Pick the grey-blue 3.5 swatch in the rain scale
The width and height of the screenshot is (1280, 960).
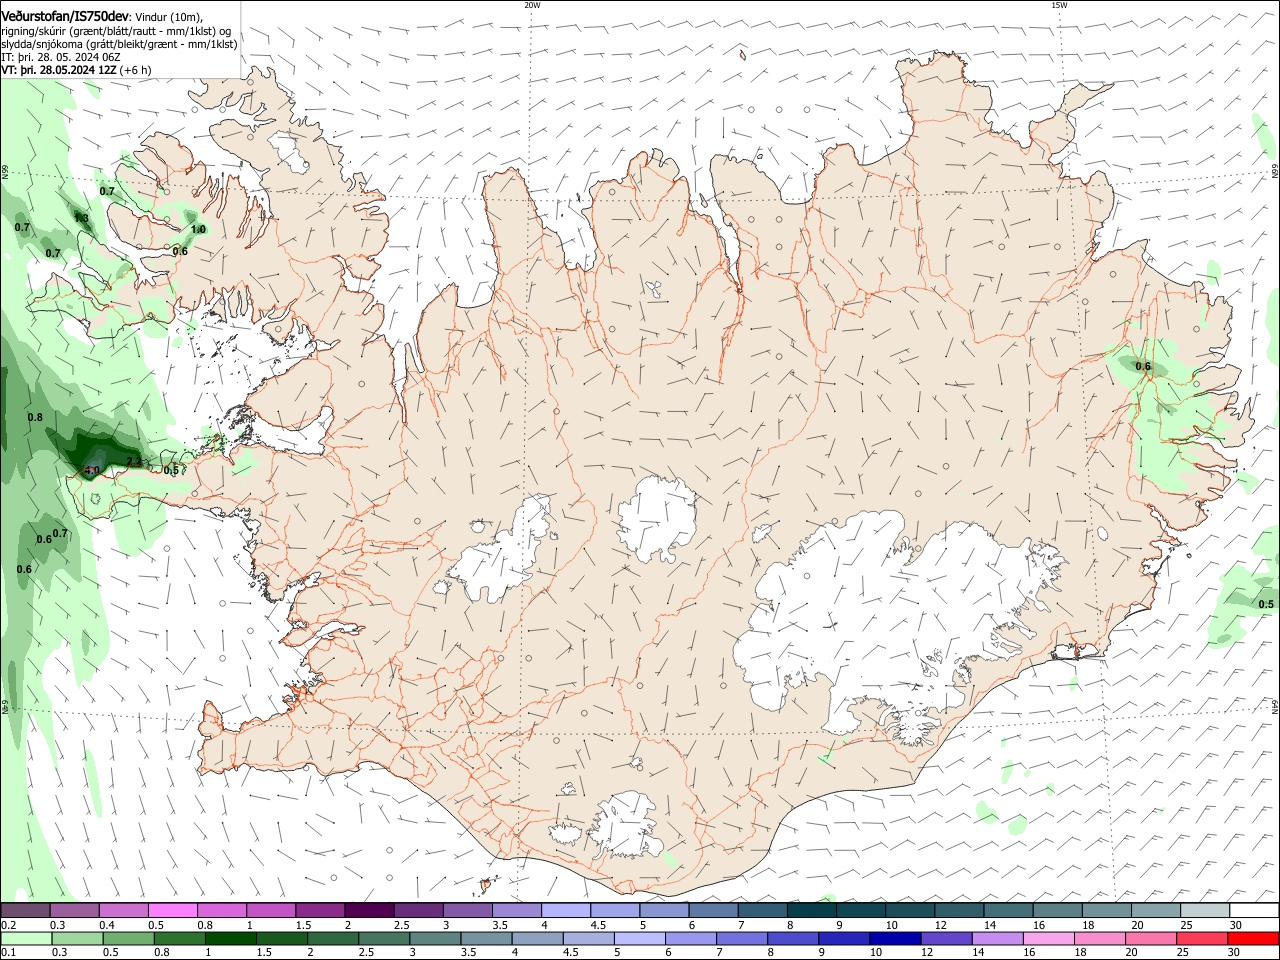point(487,938)
